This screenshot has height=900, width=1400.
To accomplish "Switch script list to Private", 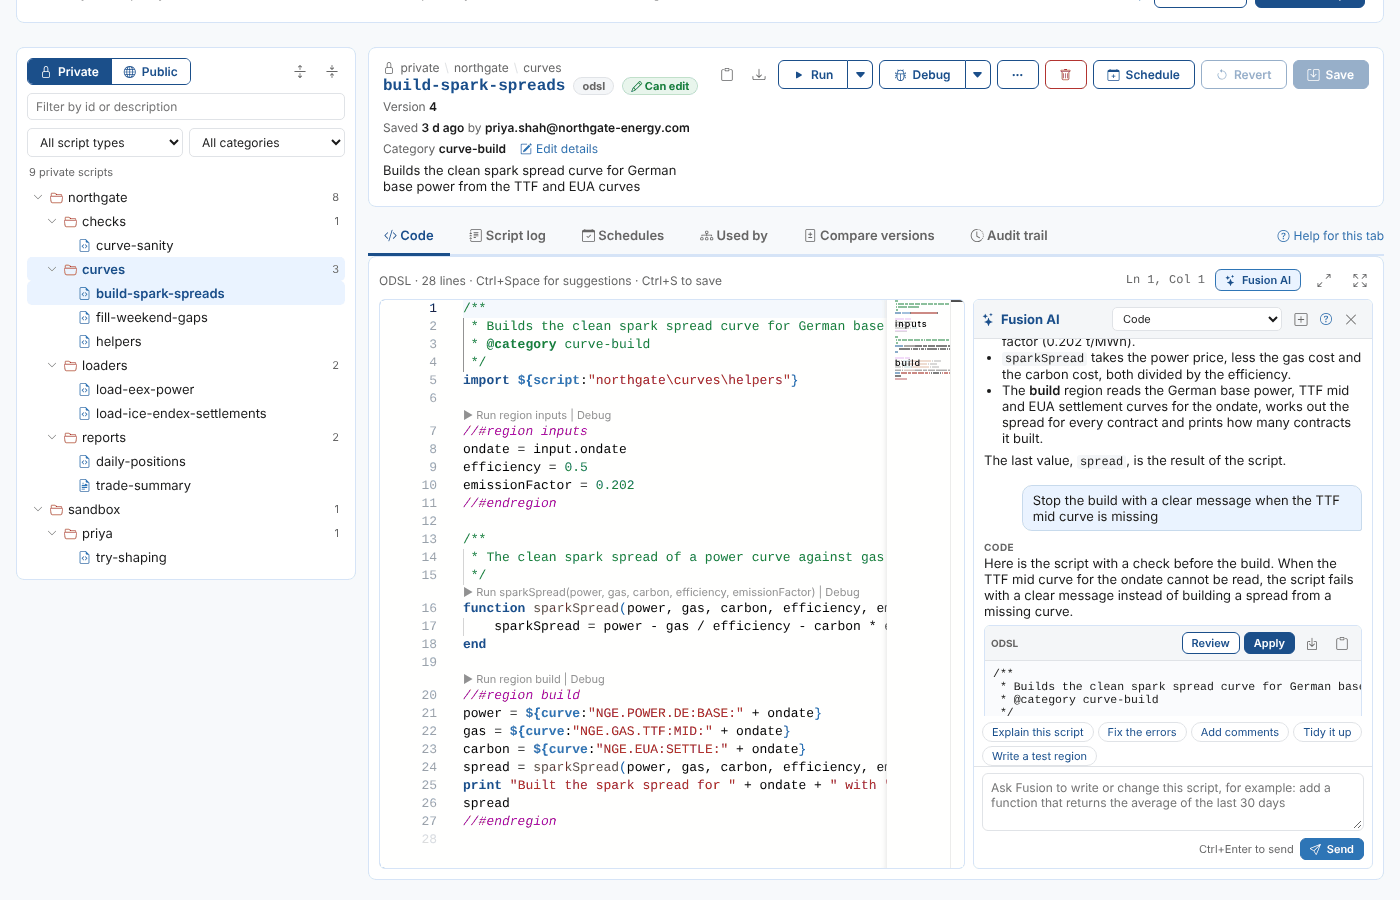I will pyautogui.click(x=70, y=72).
